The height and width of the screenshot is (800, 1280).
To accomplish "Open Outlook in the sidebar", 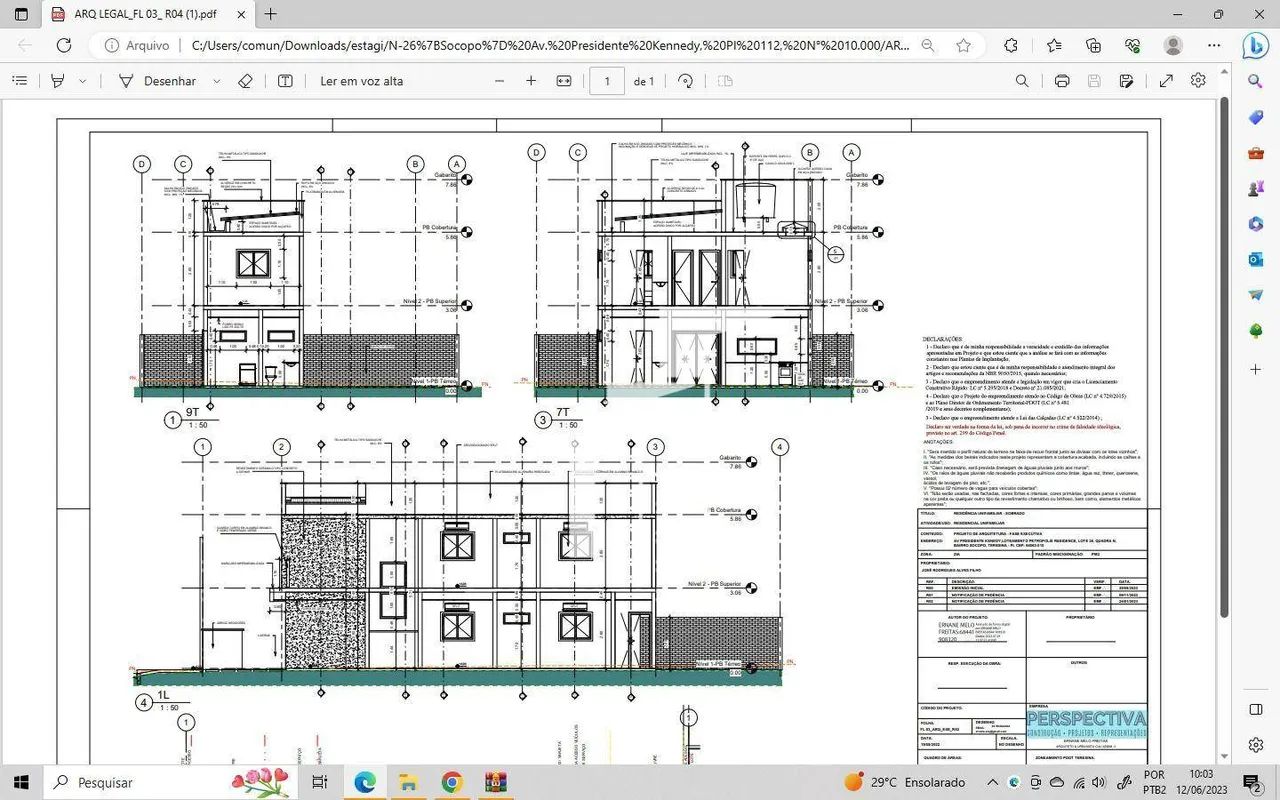I will (1256, 259).
